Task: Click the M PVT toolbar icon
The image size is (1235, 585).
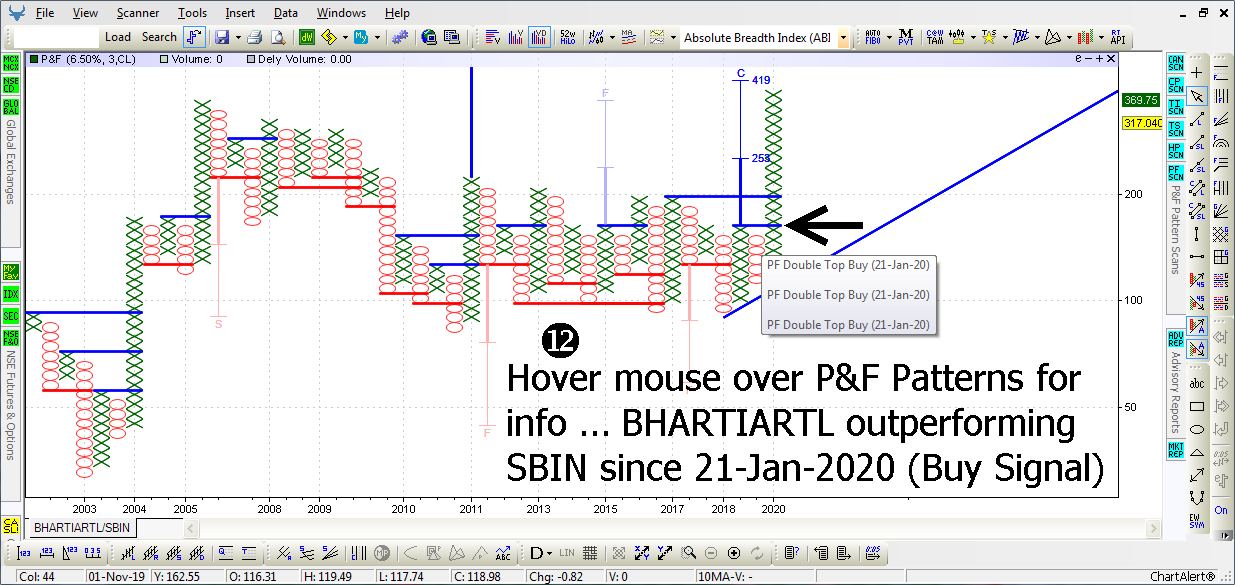Action: point(906,37)
